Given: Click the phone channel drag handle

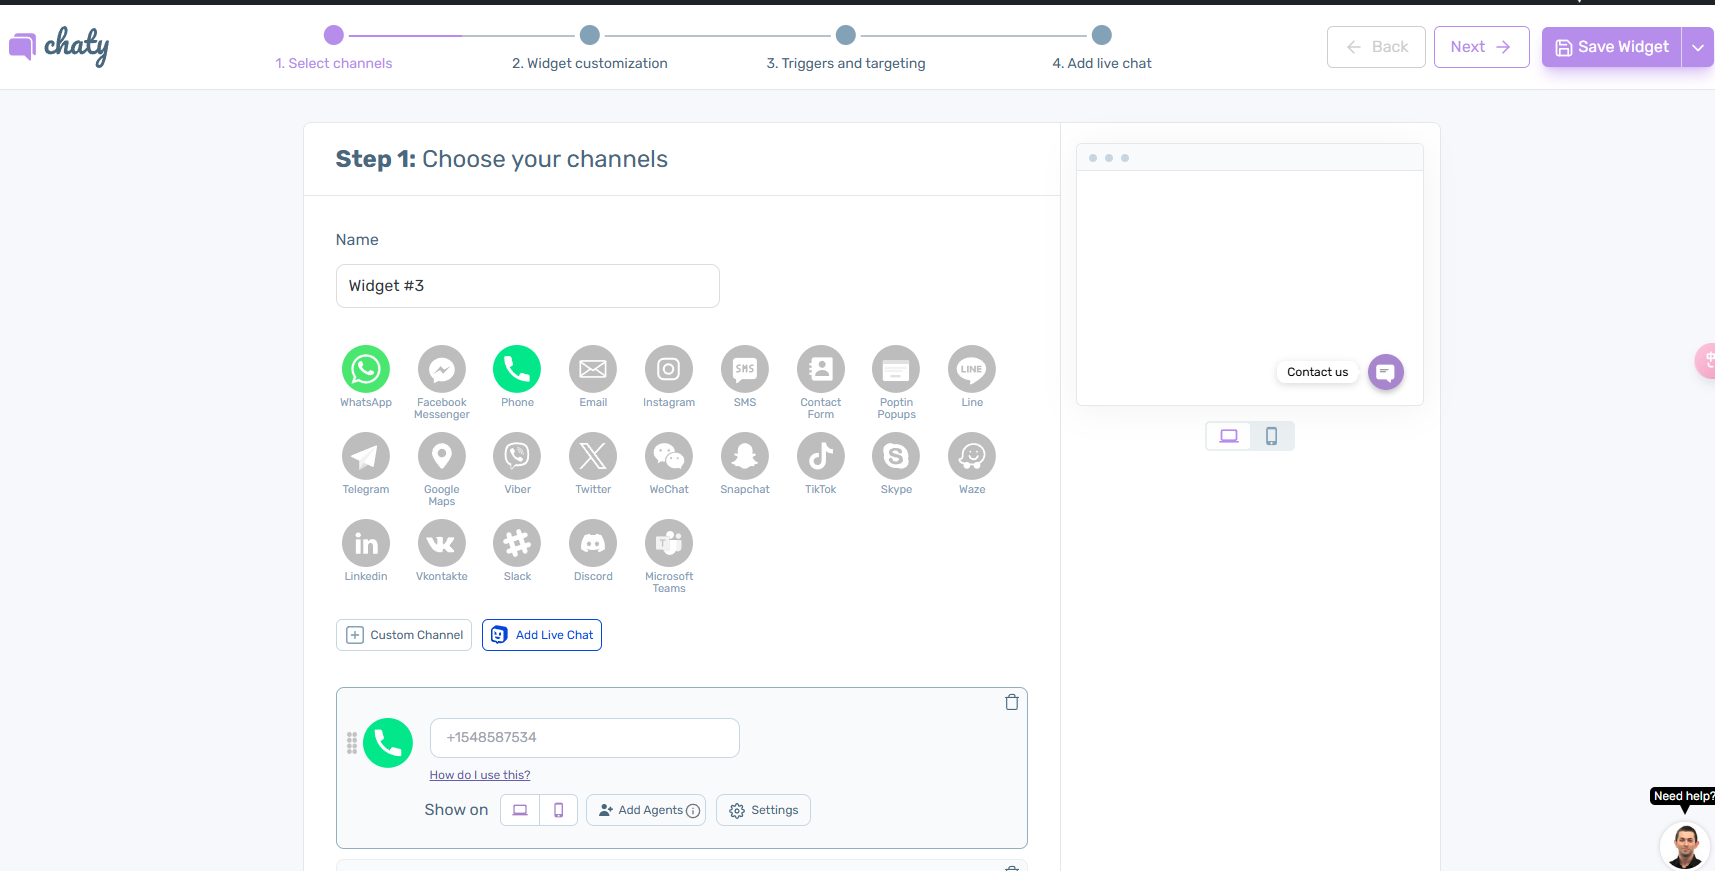Looking at the screenshot, I should point(352,743).
